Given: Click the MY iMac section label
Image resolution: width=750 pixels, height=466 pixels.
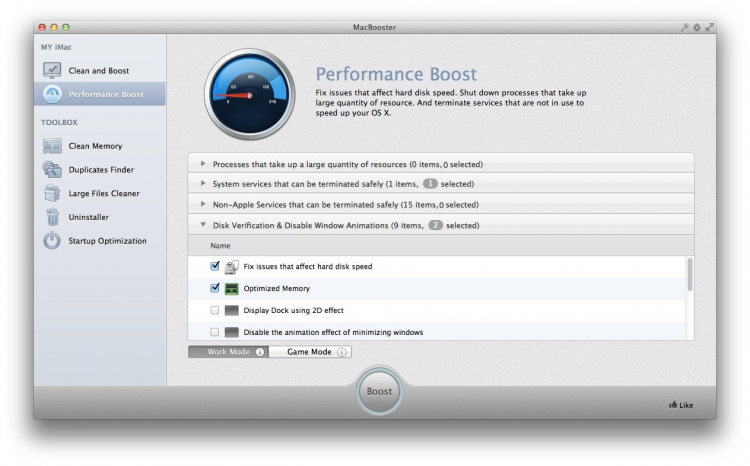Looking at the screenshot, I should 56,47.
